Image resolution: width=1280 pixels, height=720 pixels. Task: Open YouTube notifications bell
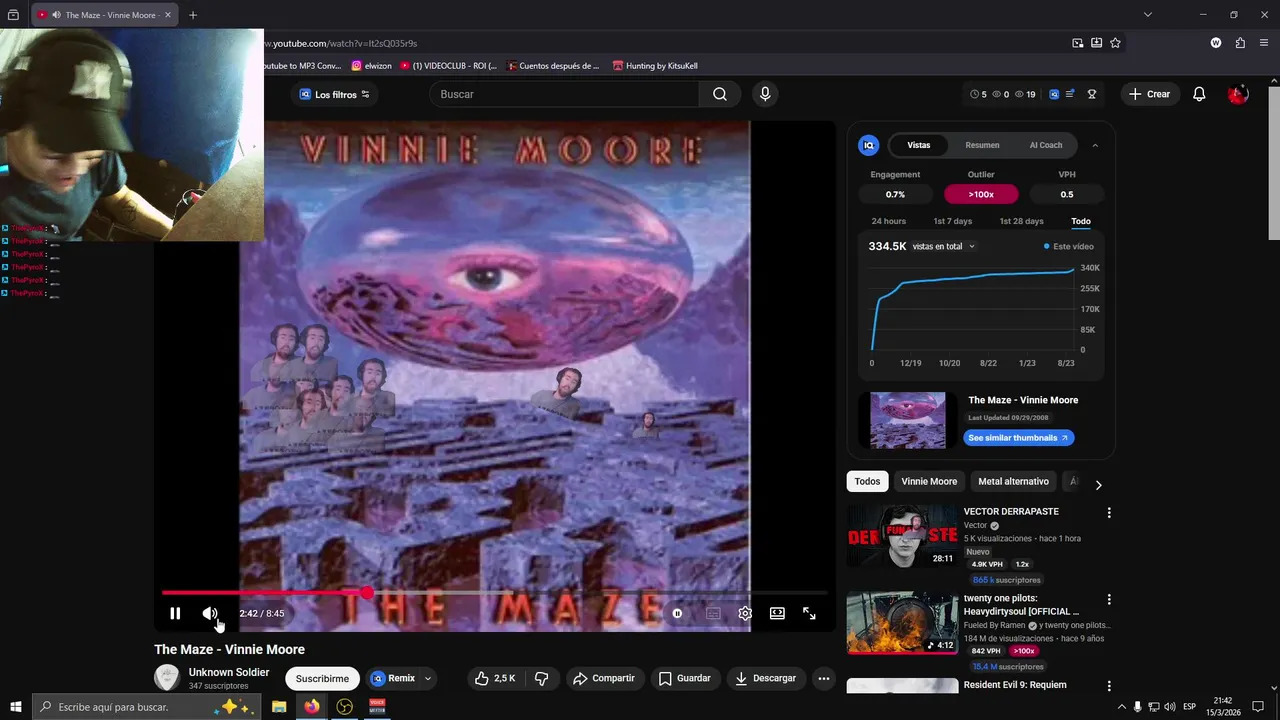[1199, 94]
